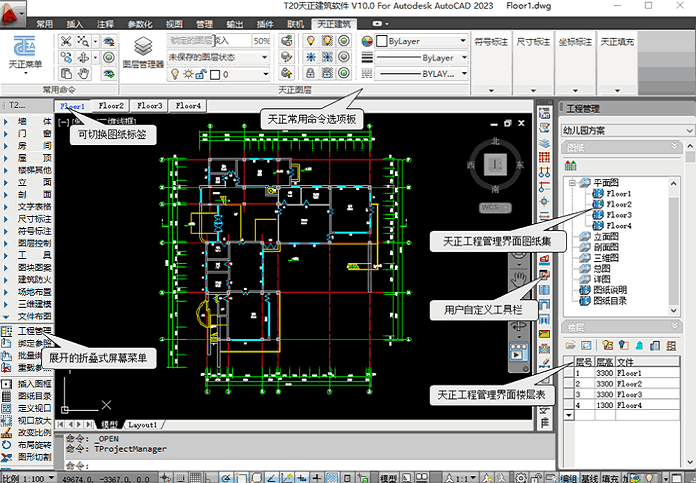Toggle the 基线 status bar button
The height and width of the screenshot is (483, 696).
pyautogui.click(x=591, y=476)
